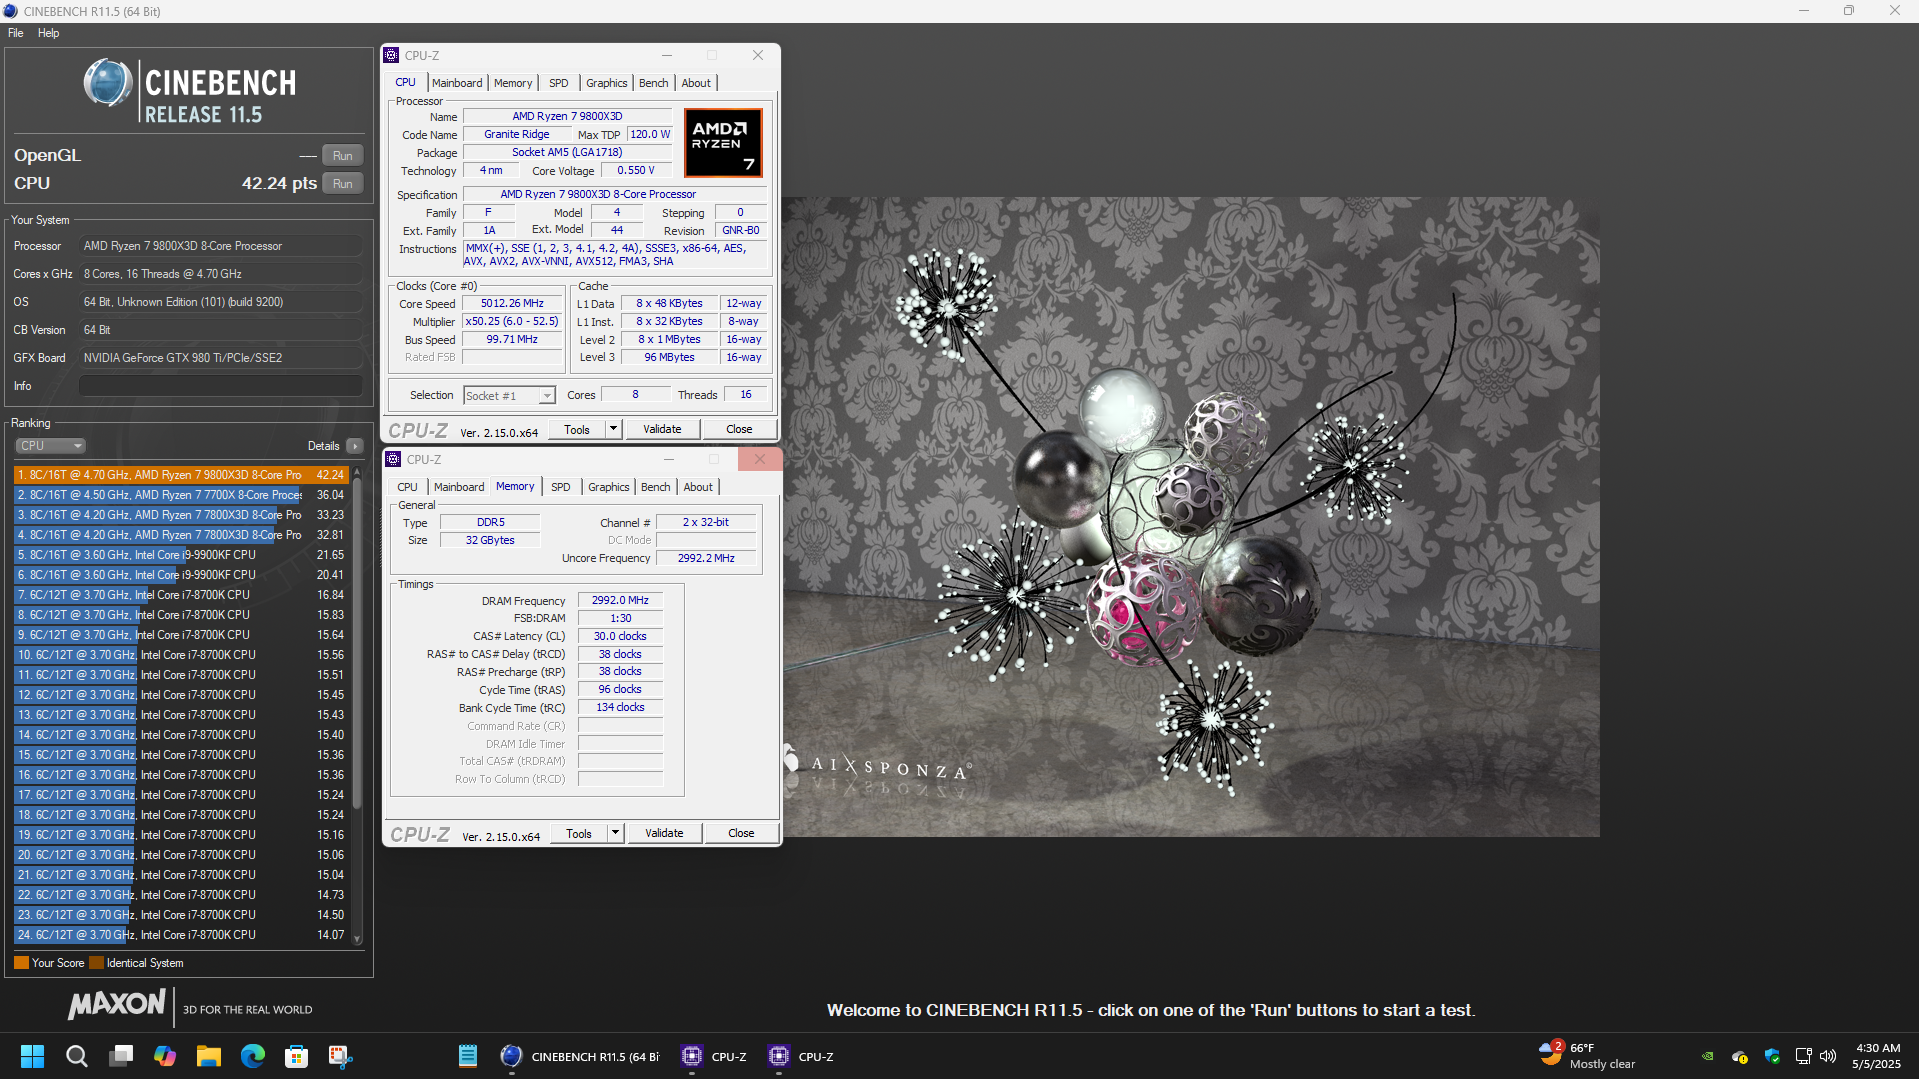1919x1079 pixels.
Task: Switch to Memory tab in top CPU-Z
Action: [513, 83]
